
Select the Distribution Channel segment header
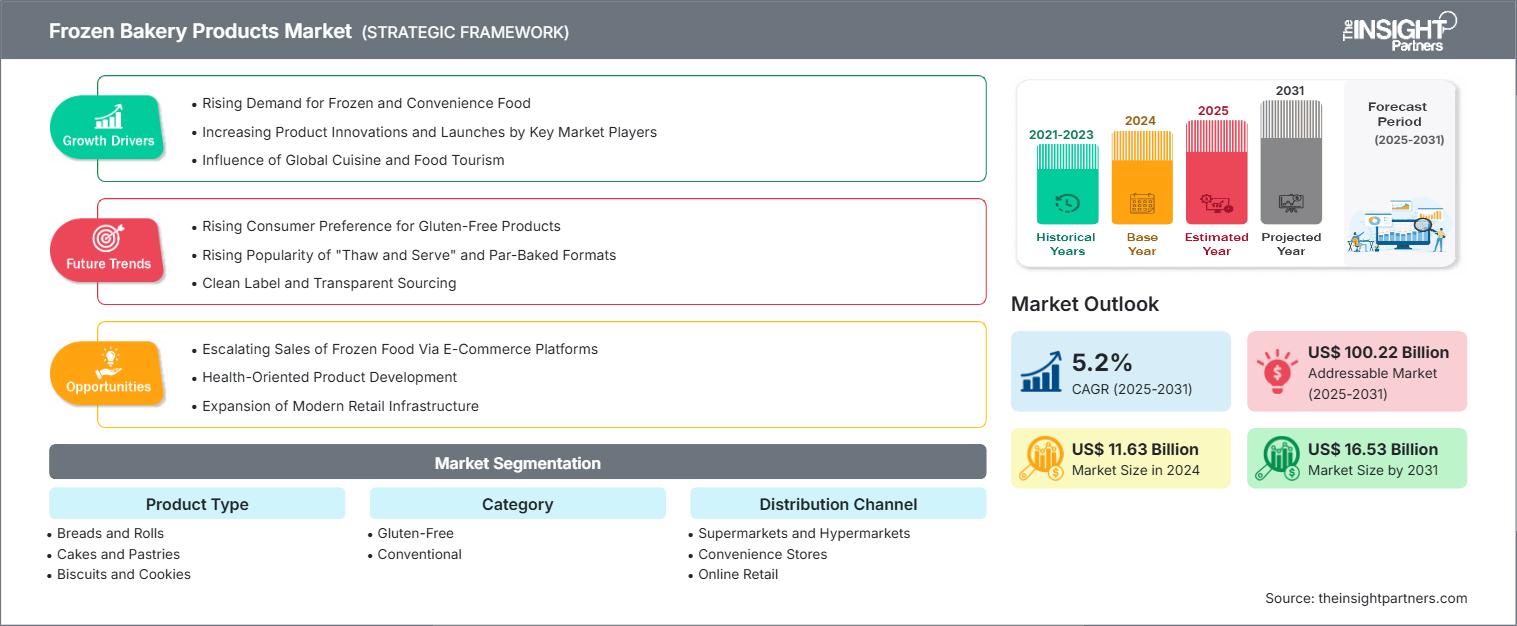[x=837, y=504]
